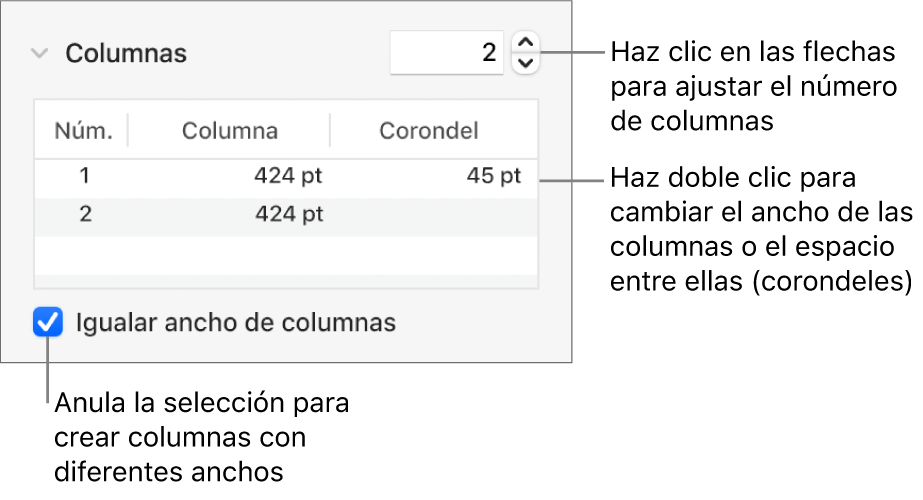Click the Núm. table header
This screenshot has height=500, width=923.
tap(83, 130)
